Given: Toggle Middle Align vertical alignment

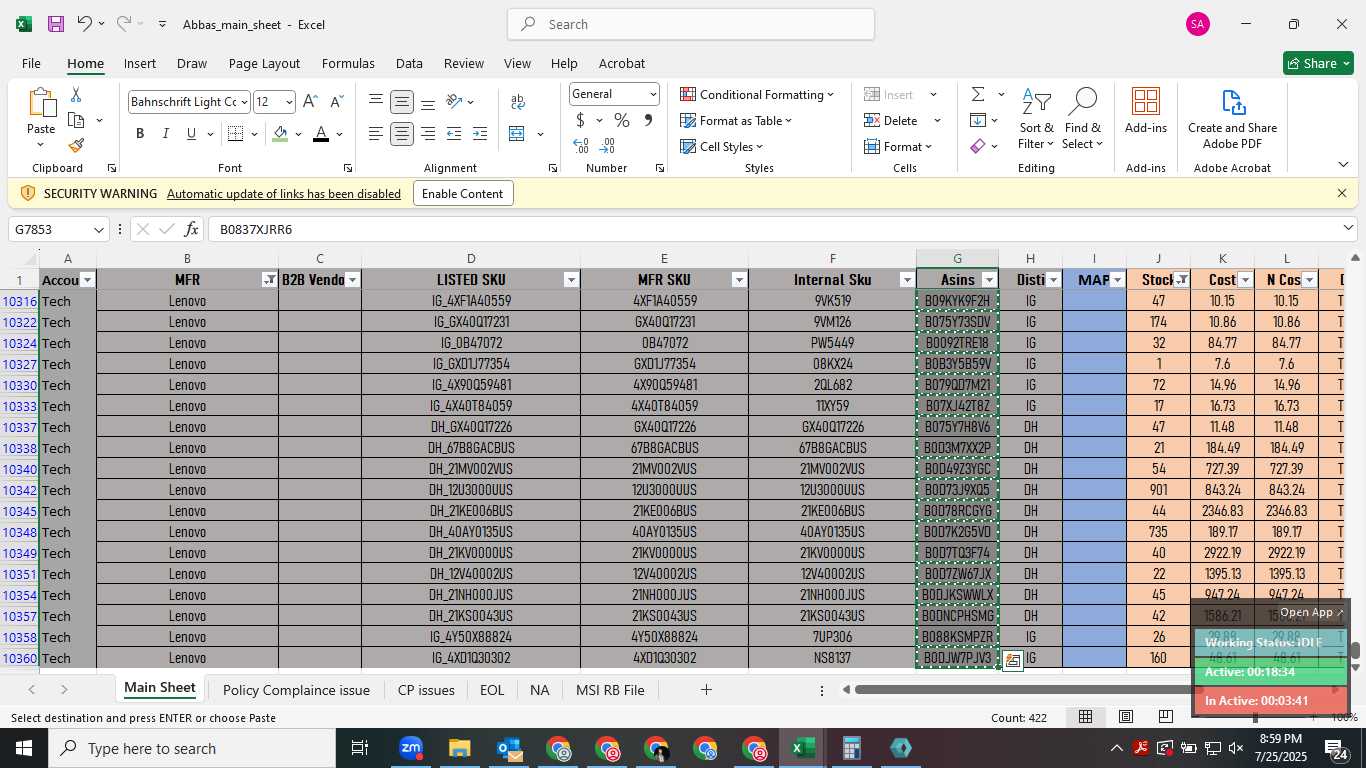Looking at the screenshot, I should click(x=402, y=102).
